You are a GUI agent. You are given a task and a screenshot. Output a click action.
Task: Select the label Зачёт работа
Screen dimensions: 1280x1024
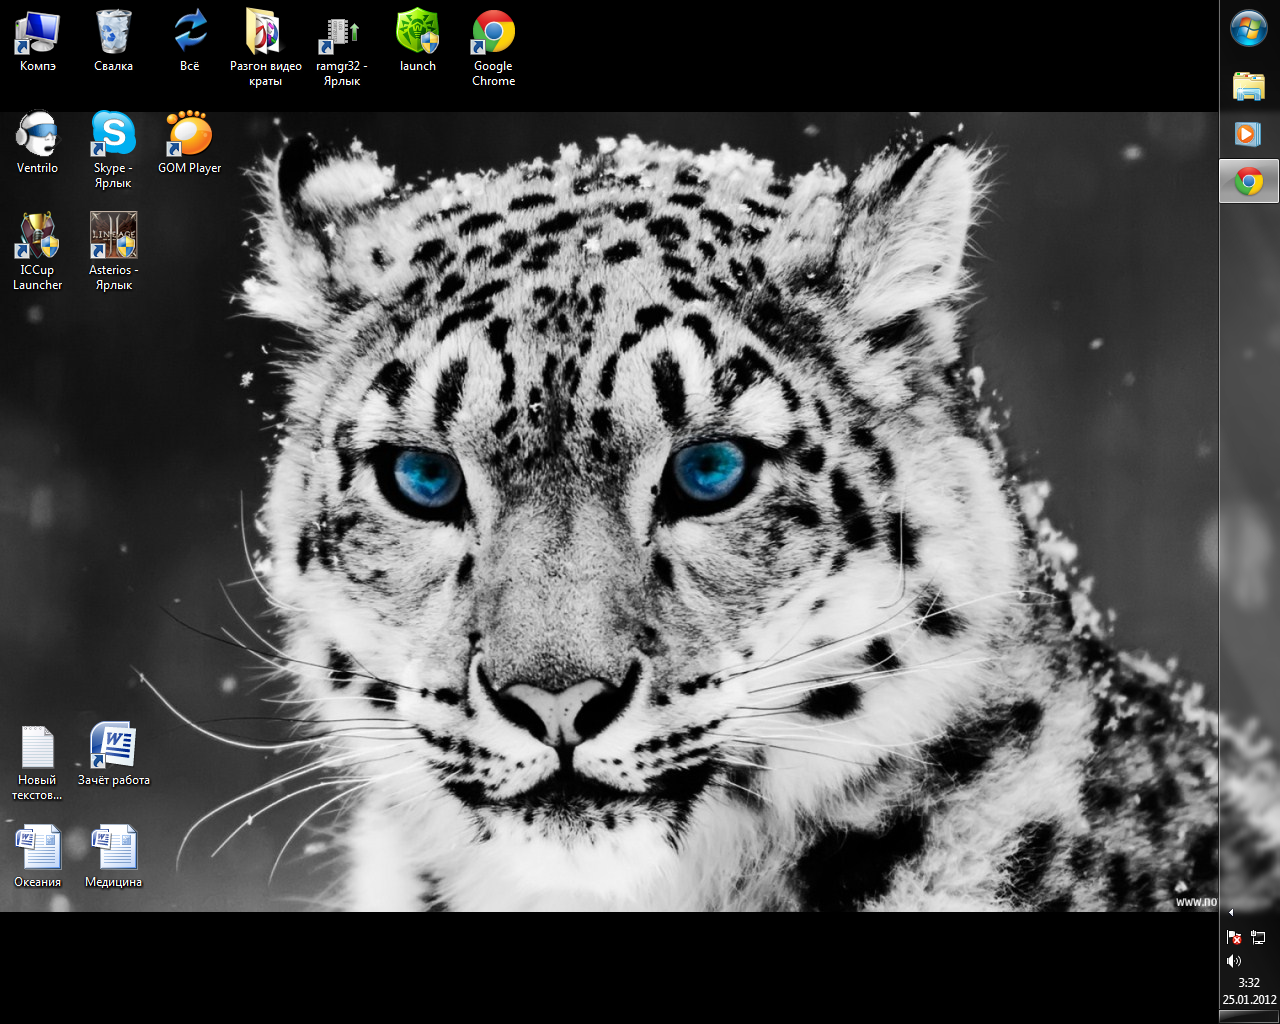click(x=113, y=780)
